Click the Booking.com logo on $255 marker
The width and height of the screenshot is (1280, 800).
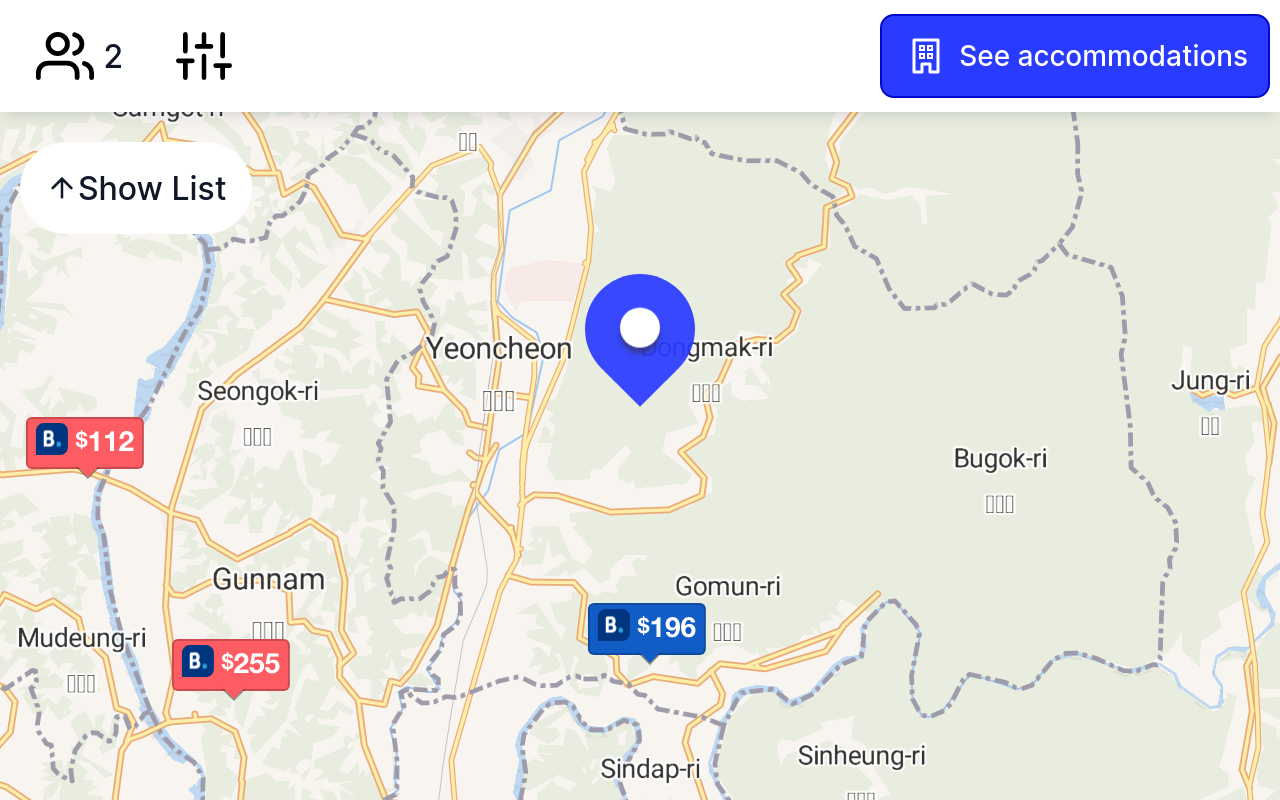(198, 662)
